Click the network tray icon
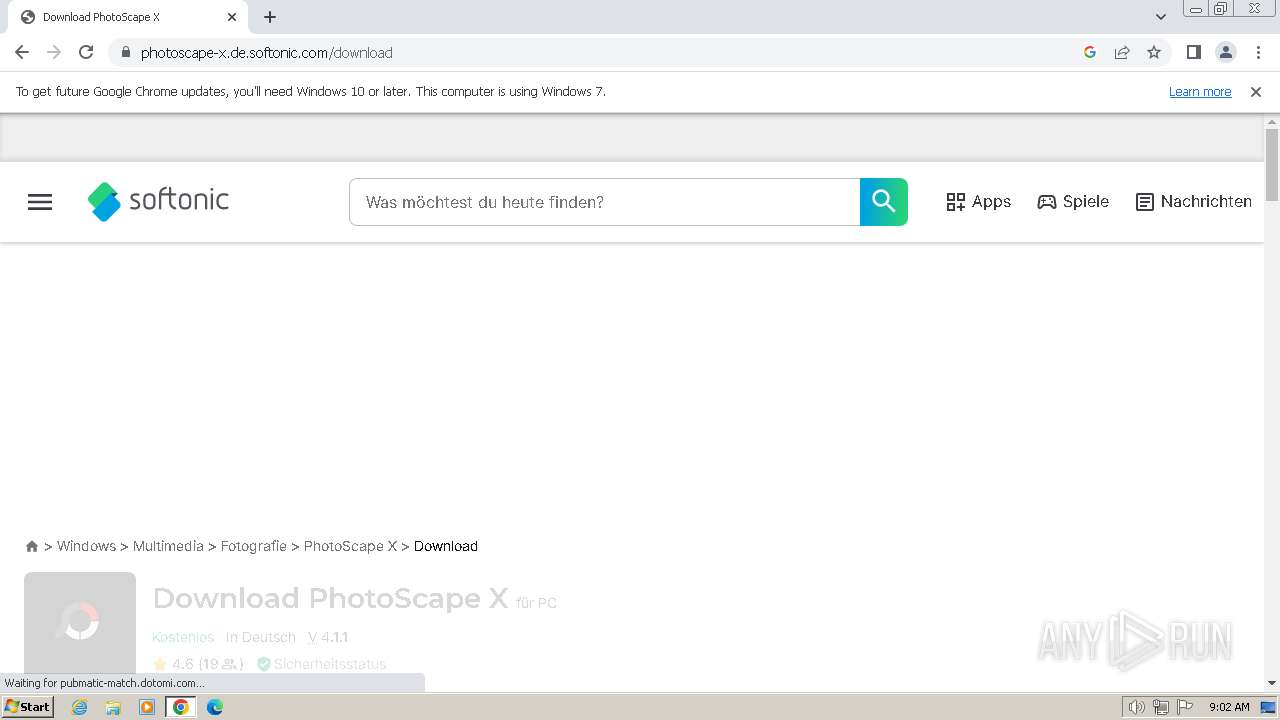1280x720 pixels. tap(1161, 707)
